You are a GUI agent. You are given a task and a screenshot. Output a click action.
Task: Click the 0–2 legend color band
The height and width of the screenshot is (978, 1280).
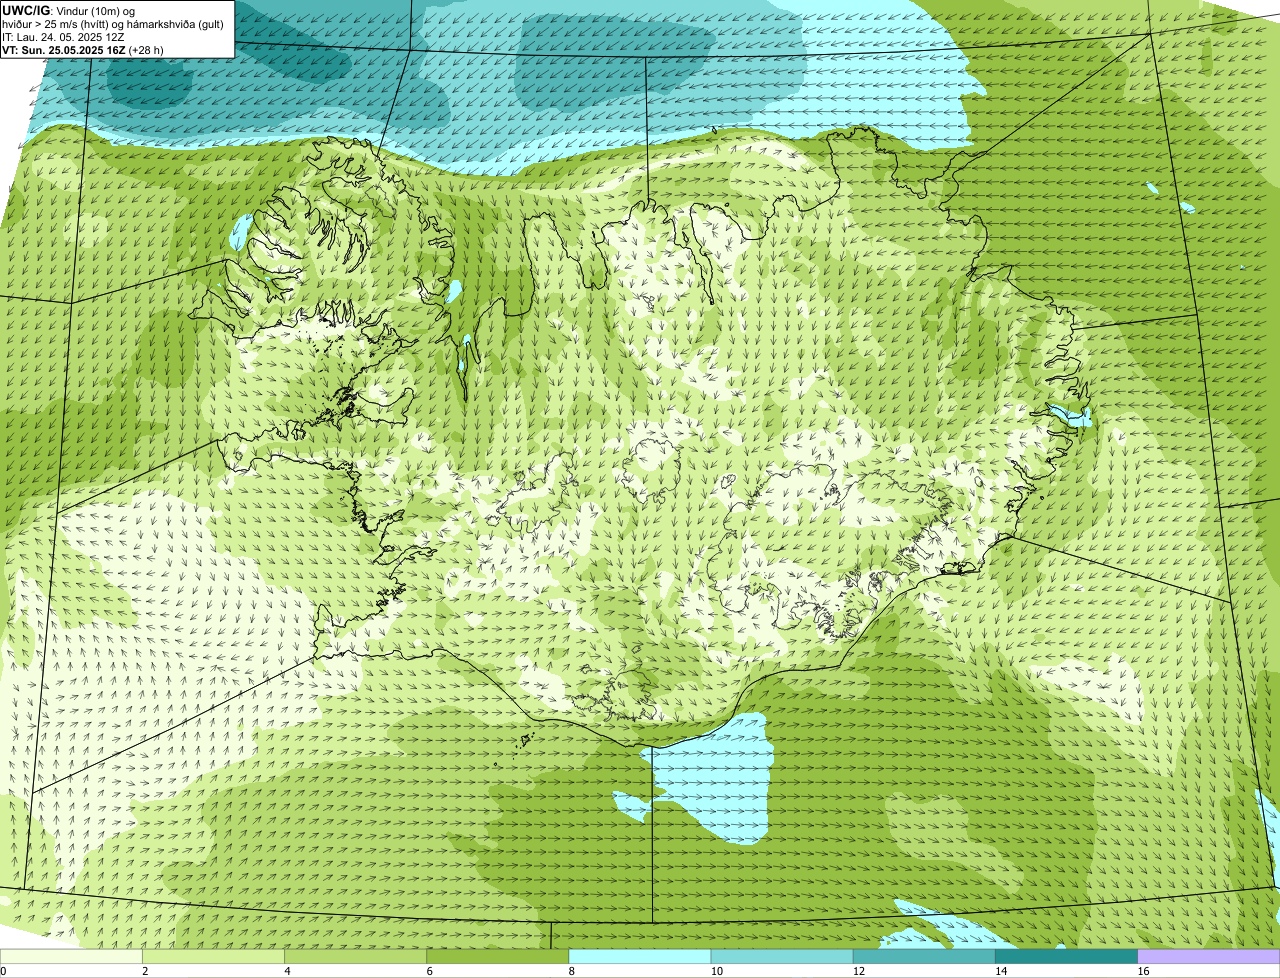pos(71,956)
